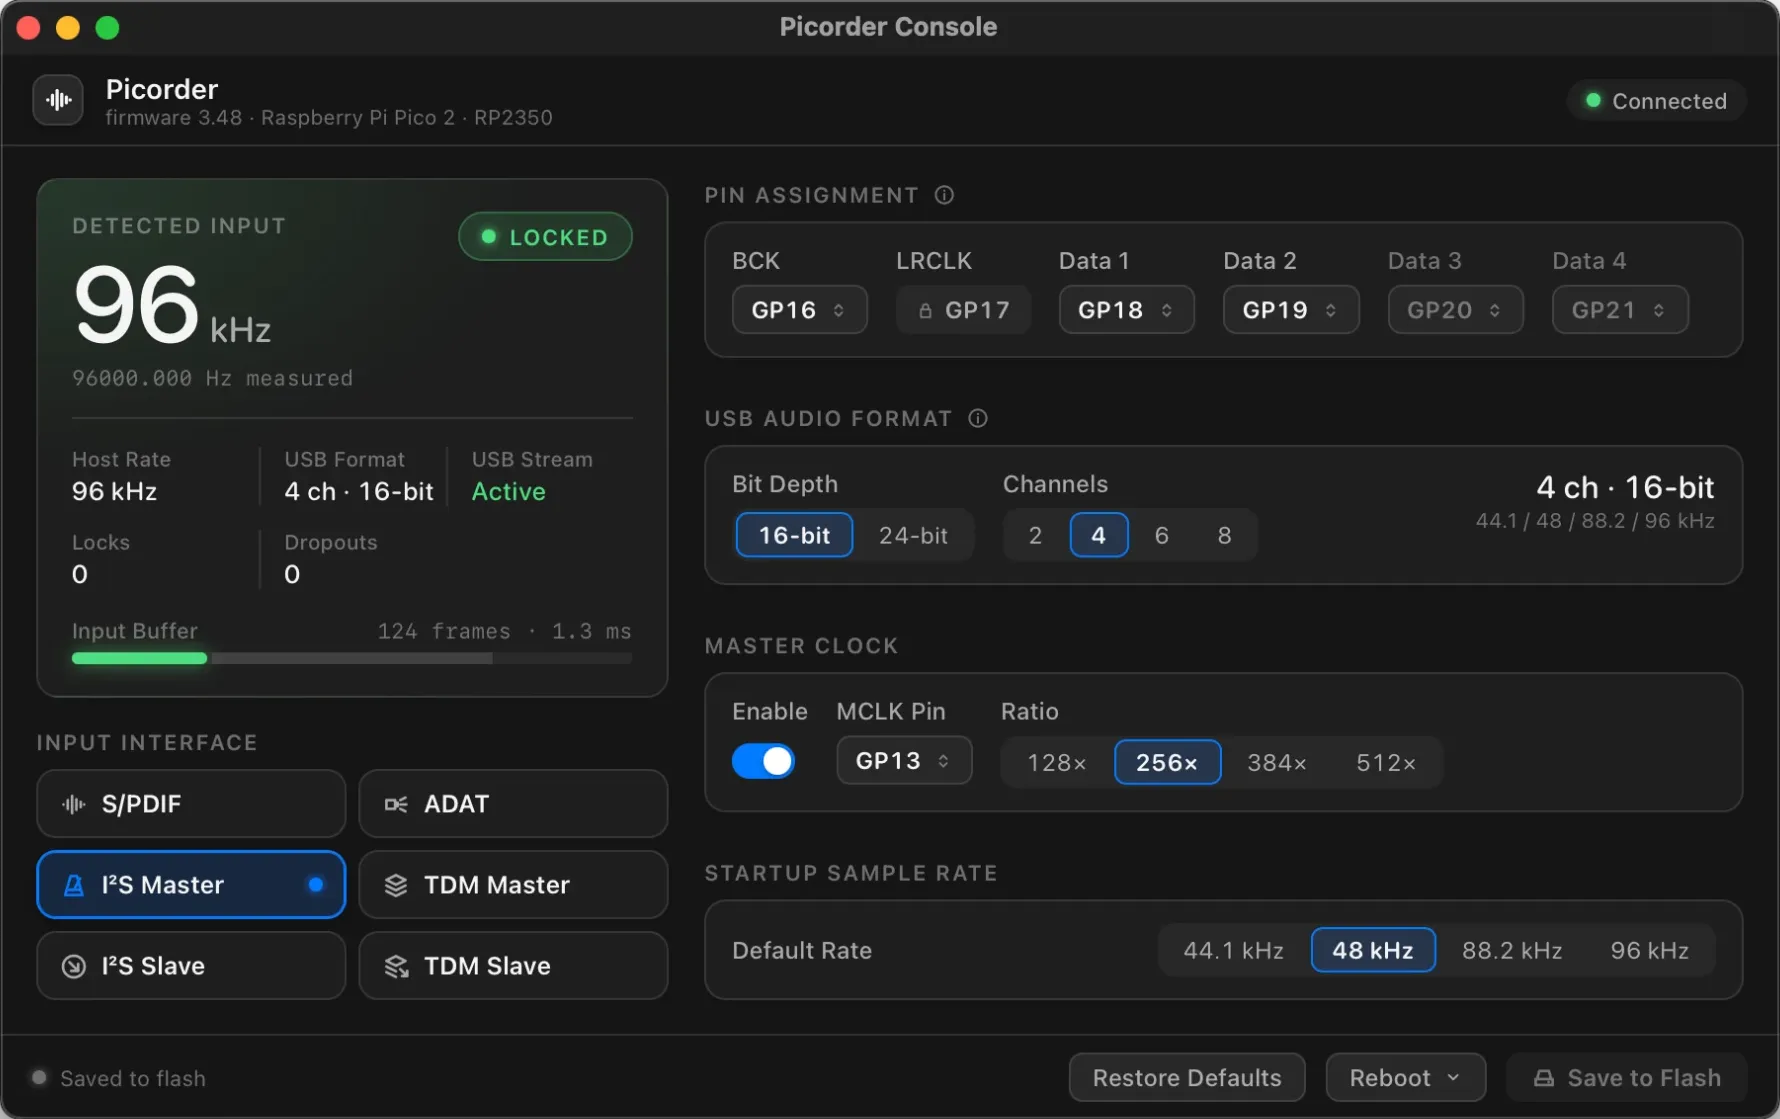Click the ADAT optical icon

[x=396, y=804]
